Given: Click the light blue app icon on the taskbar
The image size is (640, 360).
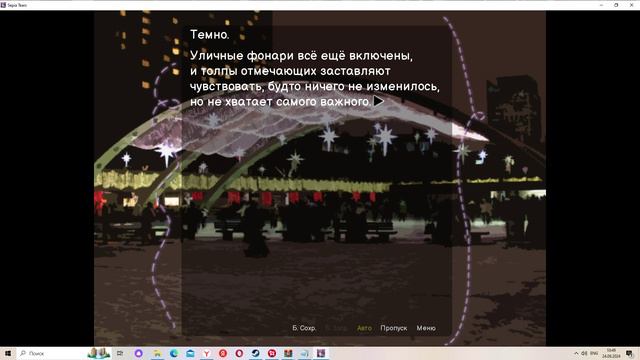Looking at the screenshot, I should [304, 353].
